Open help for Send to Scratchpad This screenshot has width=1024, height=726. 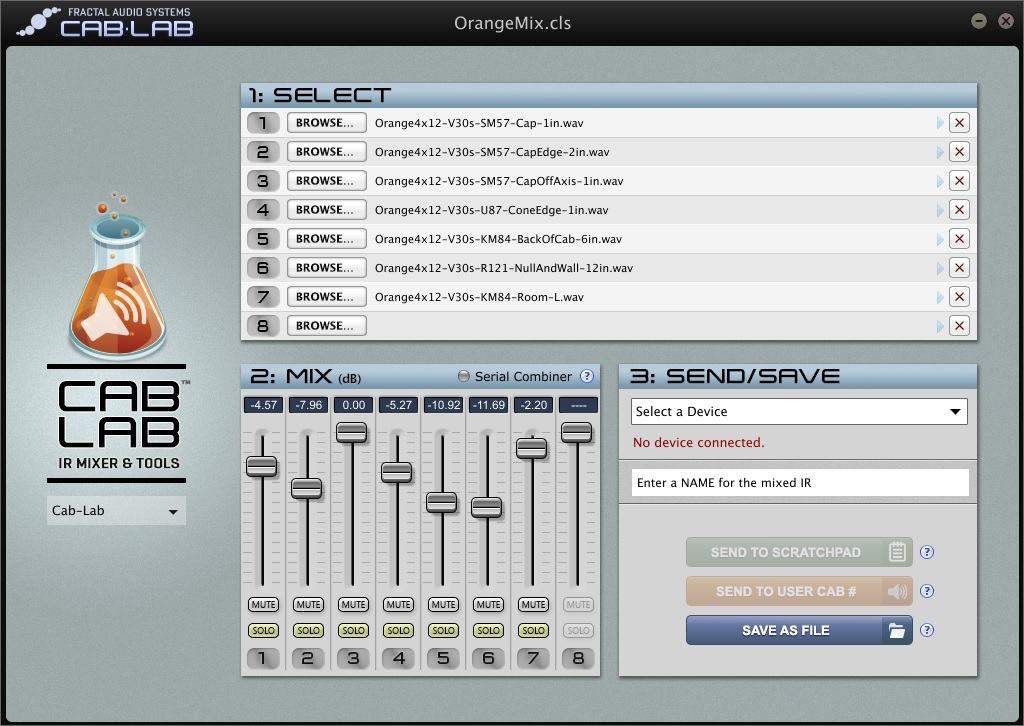tap(927, 552)
